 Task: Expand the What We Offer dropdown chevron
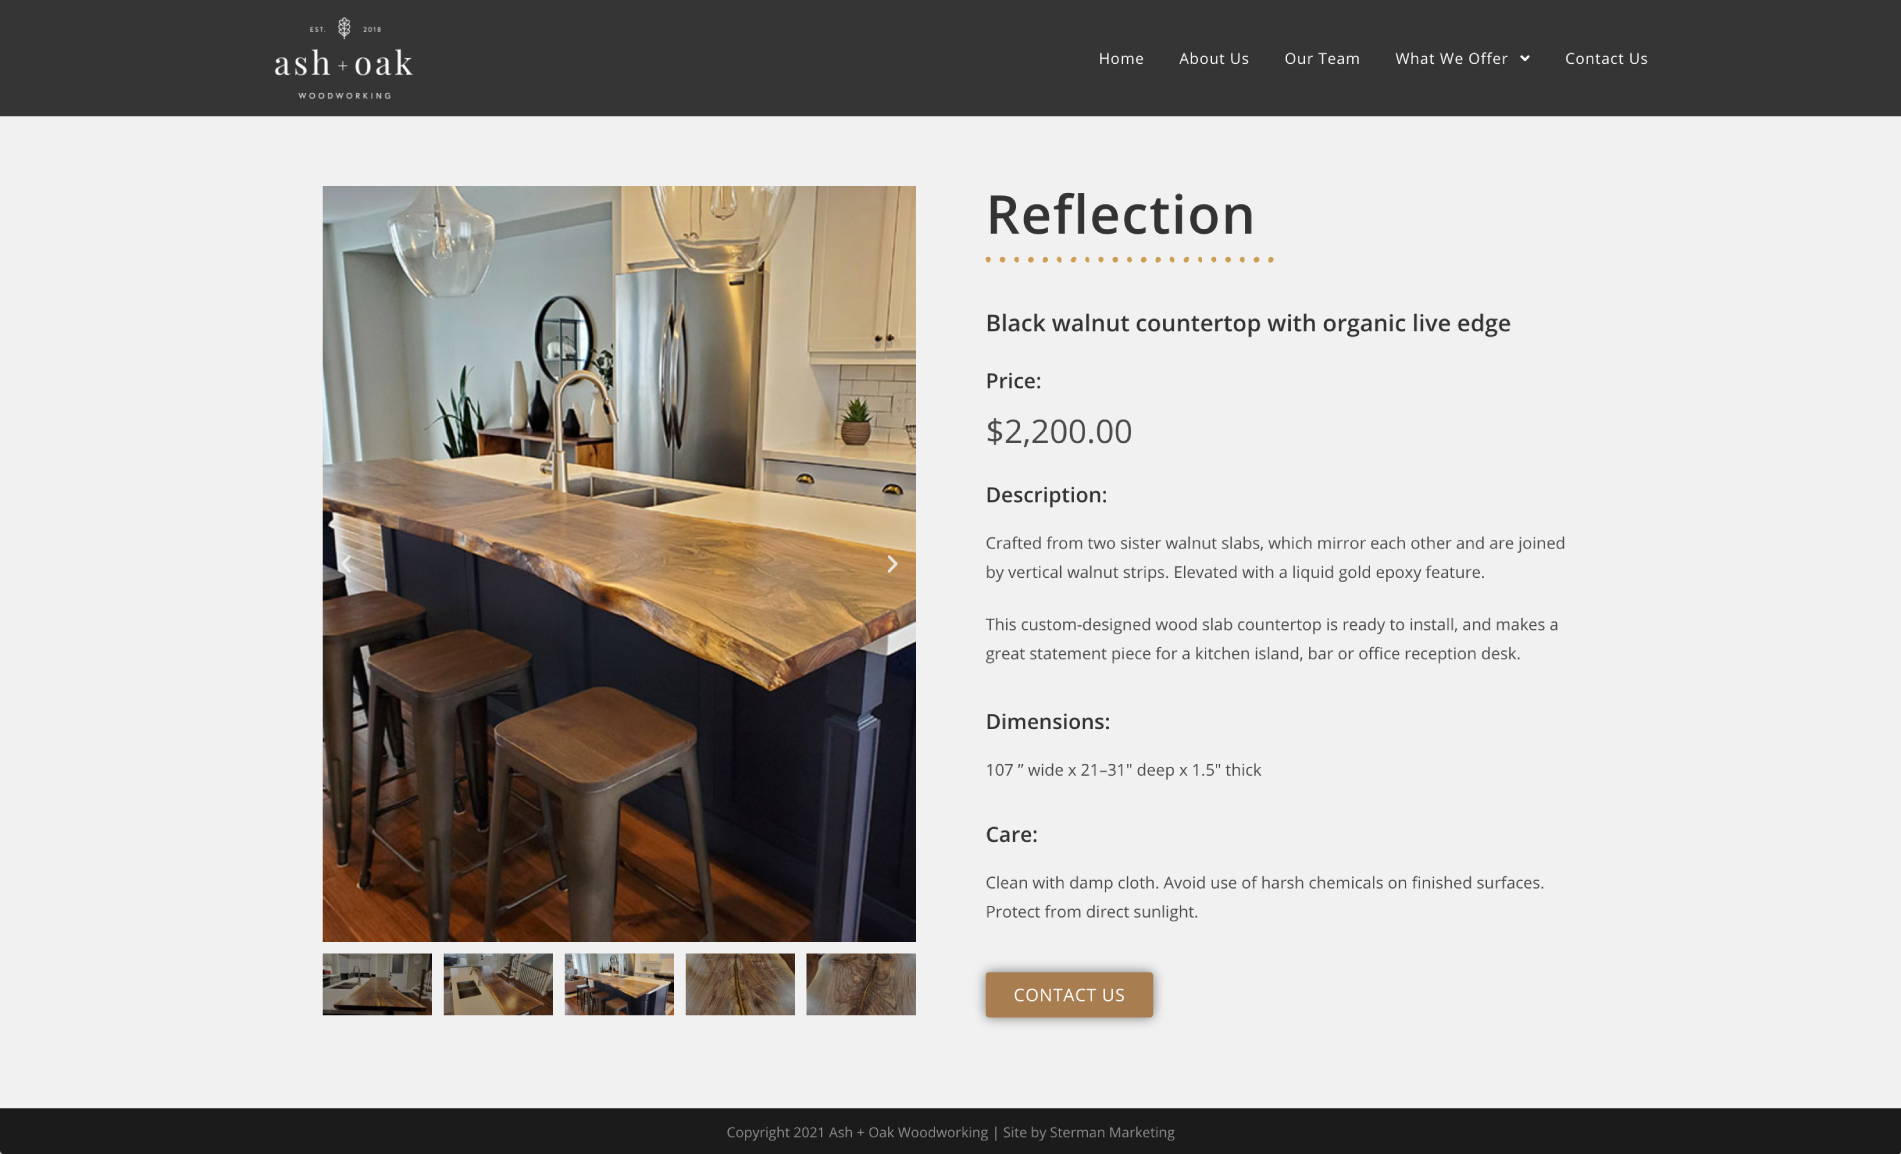1525,58
